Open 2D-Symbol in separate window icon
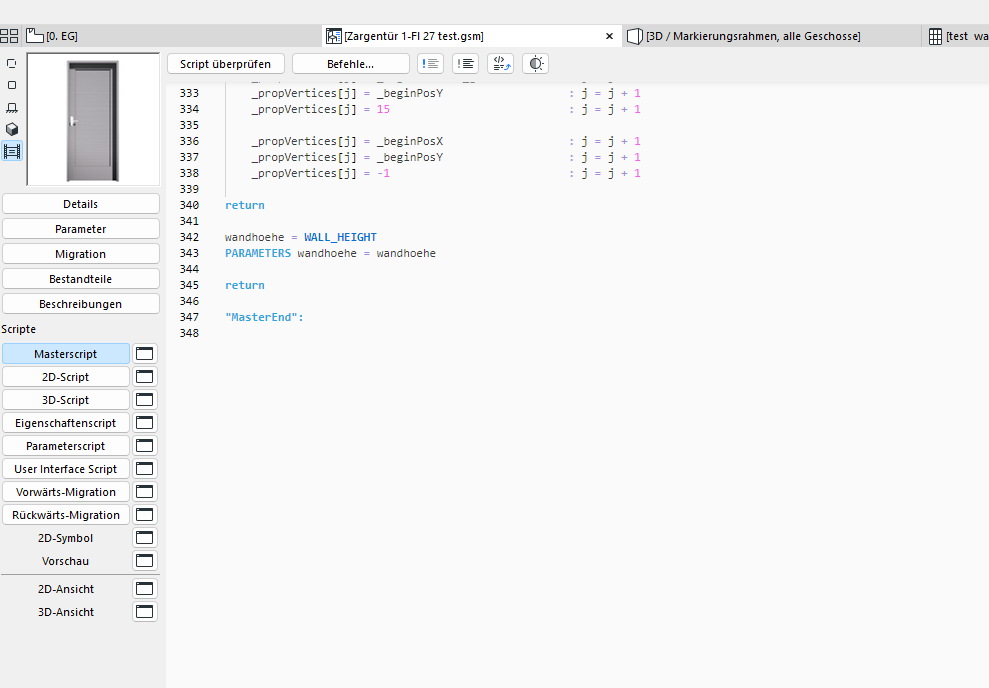The image size is (989, 688). click(x=144, y=538)
